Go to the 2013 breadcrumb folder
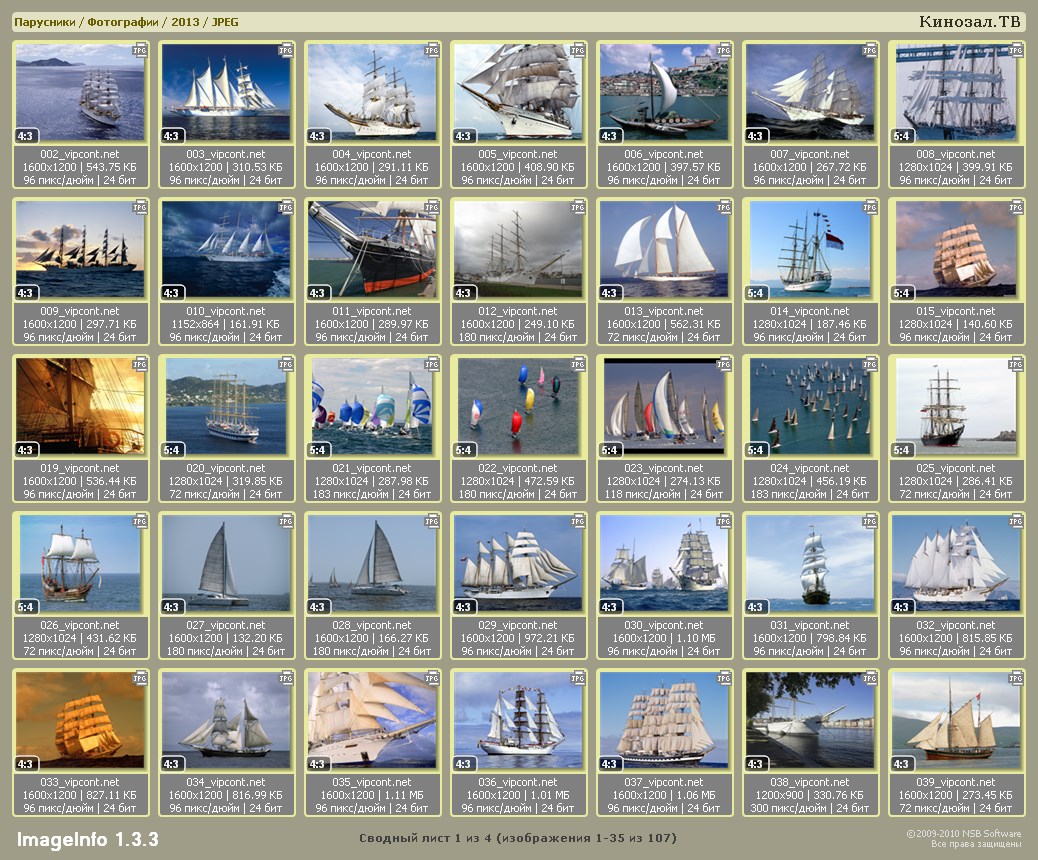The width and height of the screenshot is (1038, 860). [x=184, y=22]
